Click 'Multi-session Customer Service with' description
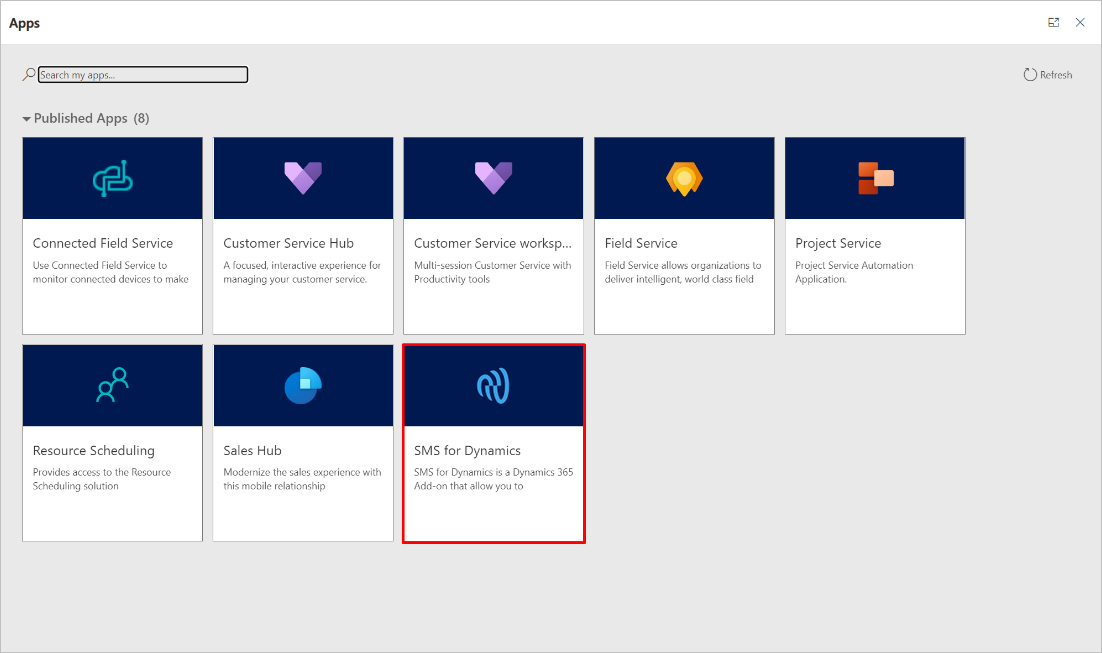 [x=493, y=272]
